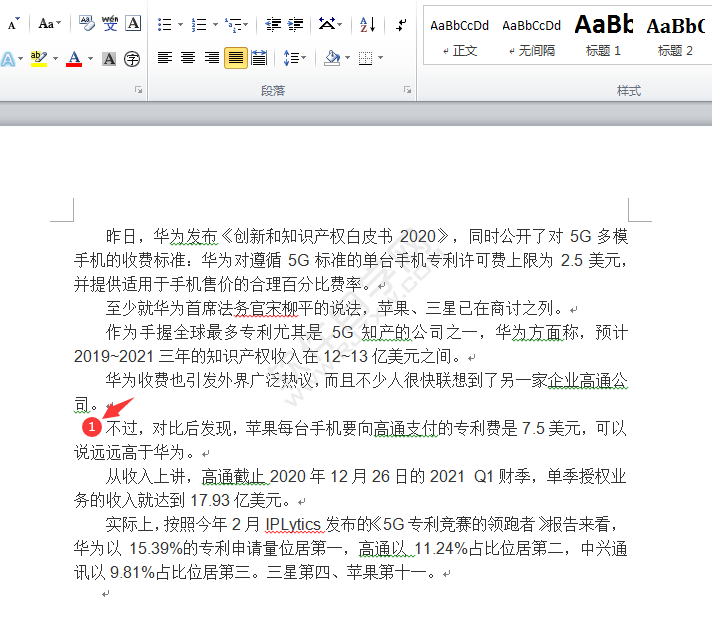Expand the text effects dropdown arrow
Viewport: 712px width, 636px height.
(x=20, y=59)
